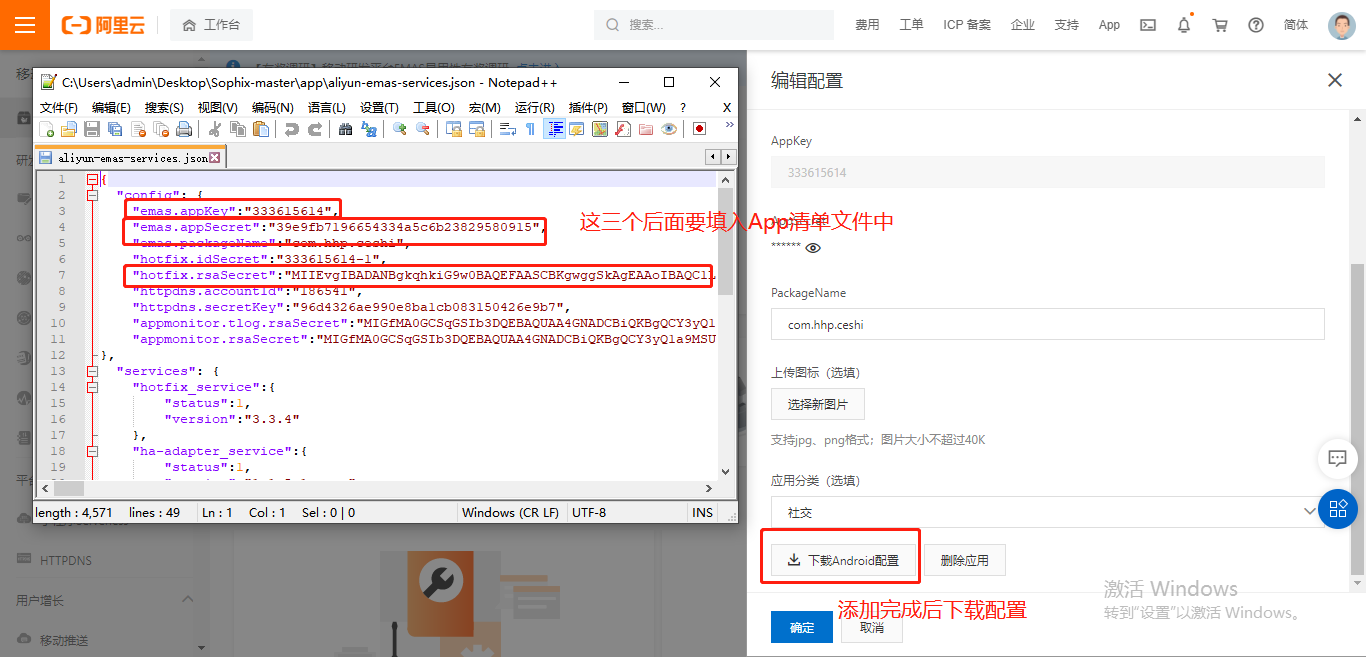
Task: Open the 编码(N) menu
Action: (272, 107)
